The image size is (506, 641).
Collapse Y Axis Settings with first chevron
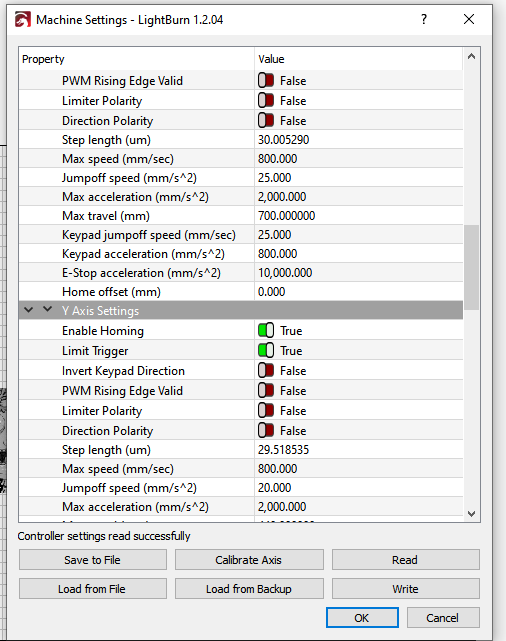[29, 310]
